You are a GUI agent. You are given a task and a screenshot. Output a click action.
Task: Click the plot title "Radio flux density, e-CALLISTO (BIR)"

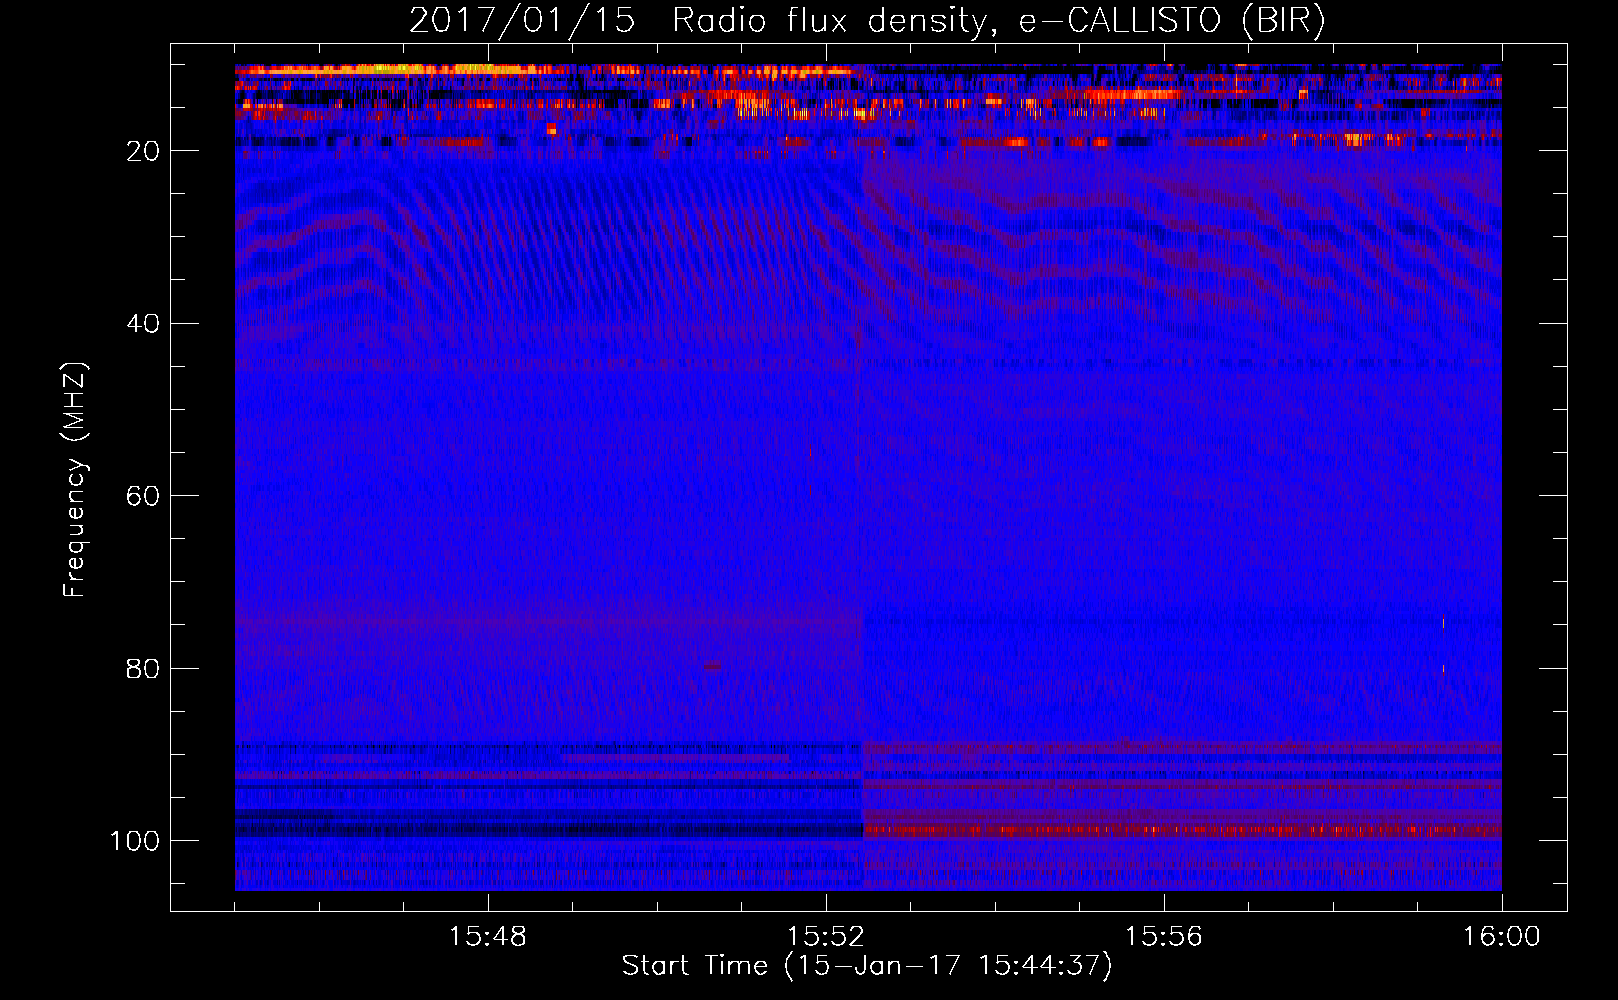click(x=998, y=21)
